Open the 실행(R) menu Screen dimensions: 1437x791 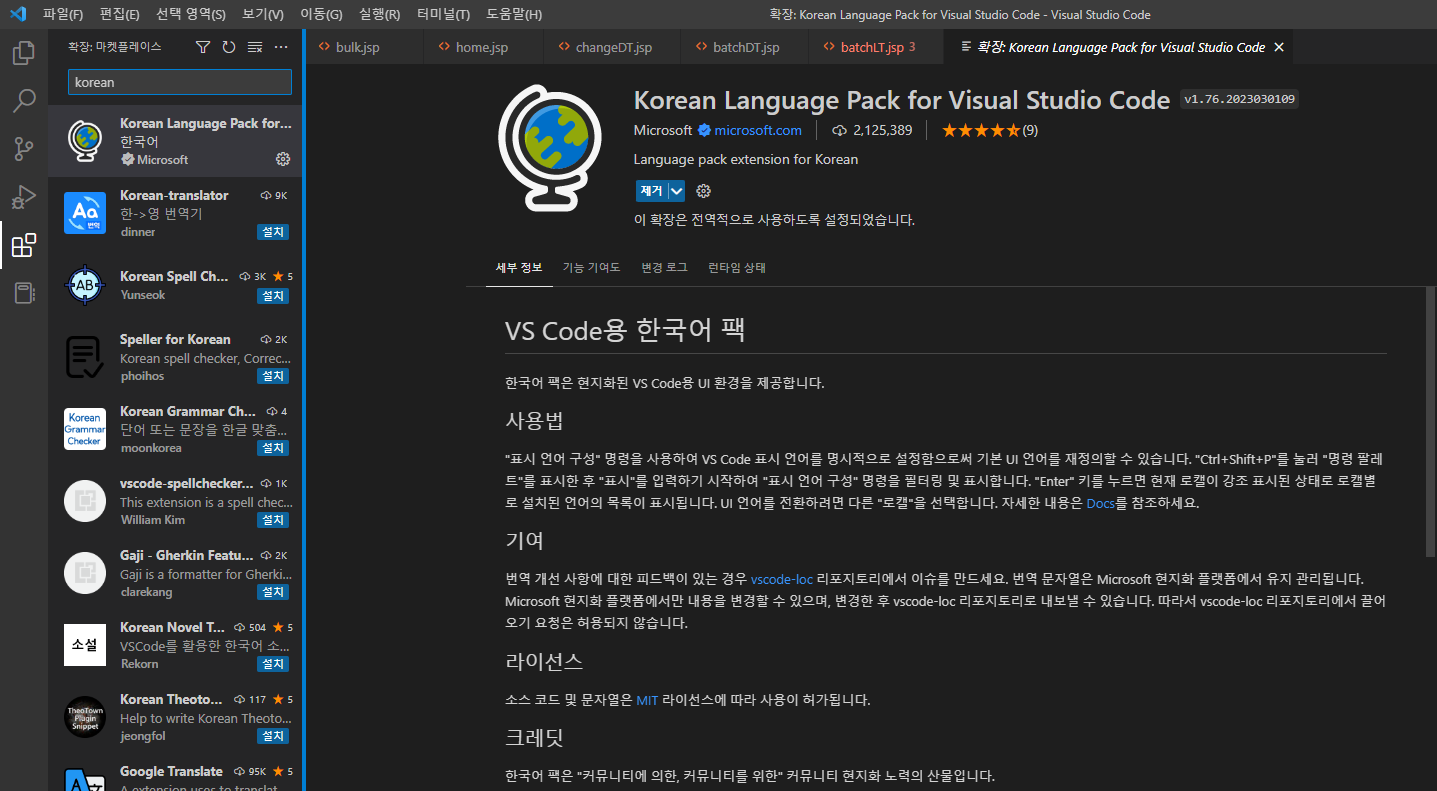point(379,14)
